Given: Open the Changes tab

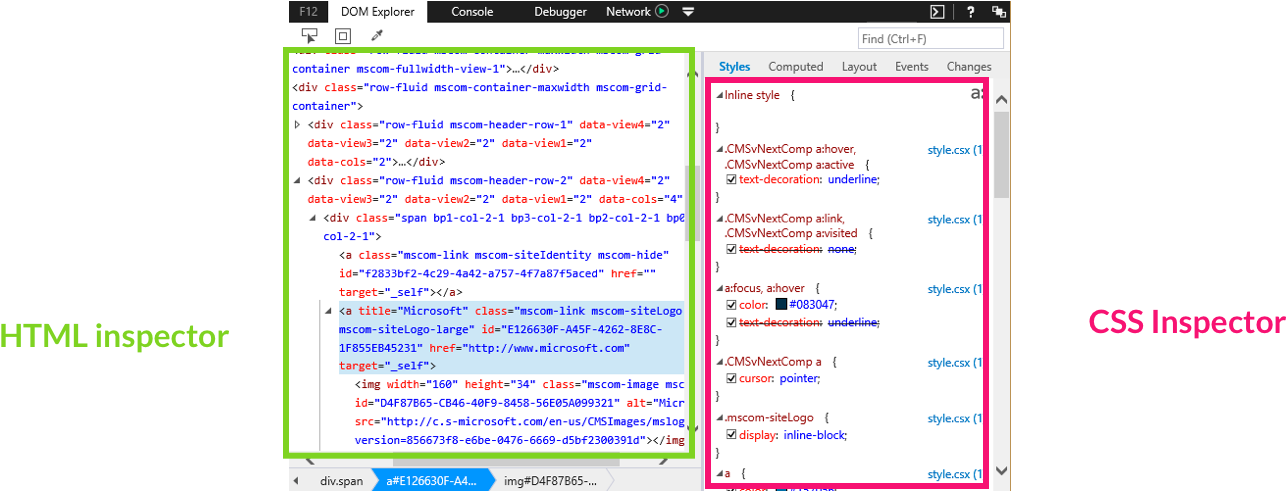Looking at the screenshot, I should [969, 67].
